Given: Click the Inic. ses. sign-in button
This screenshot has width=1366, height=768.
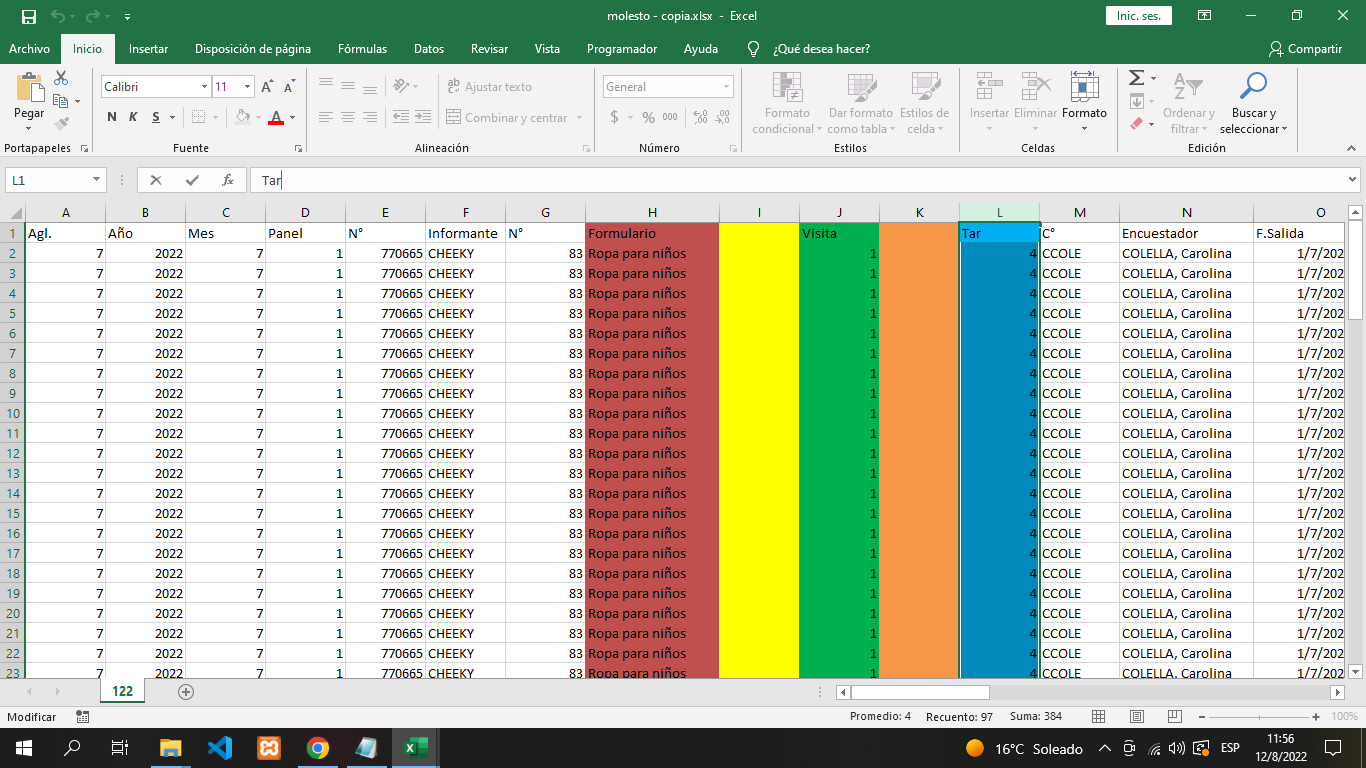Looking at the screenshot, I should 1138,16.
